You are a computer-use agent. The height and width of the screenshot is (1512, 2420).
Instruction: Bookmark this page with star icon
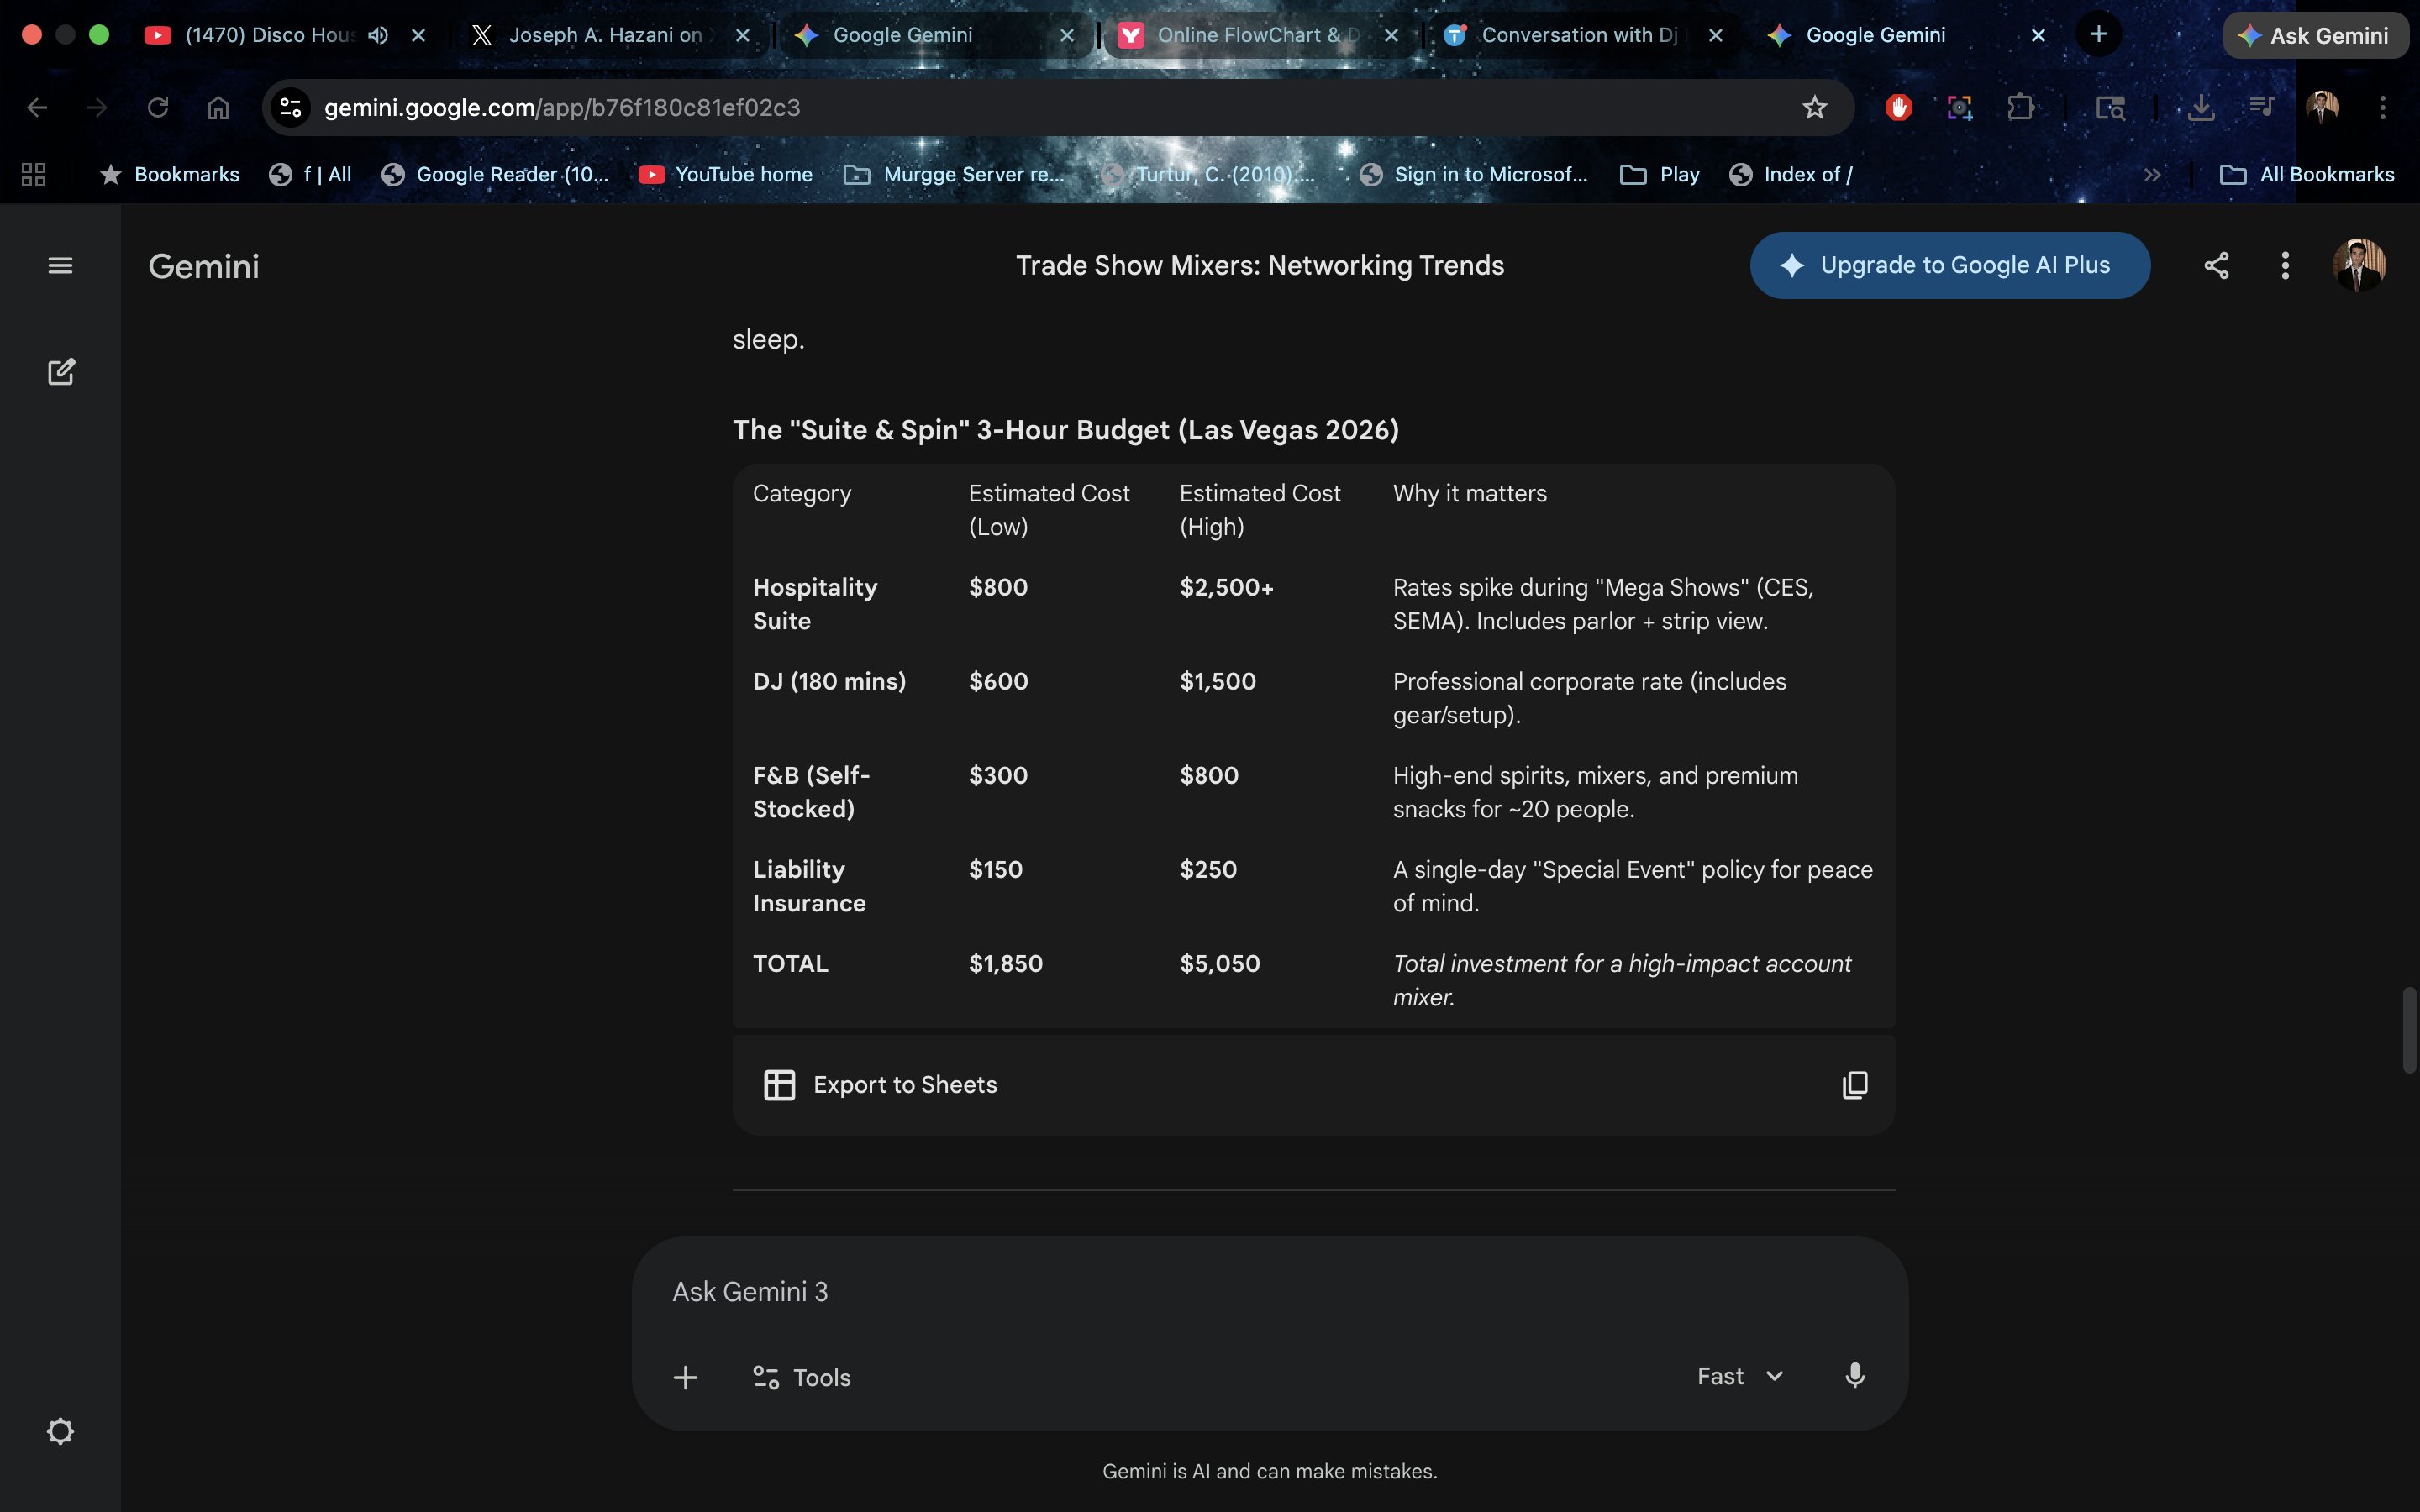pos(1814,107)
